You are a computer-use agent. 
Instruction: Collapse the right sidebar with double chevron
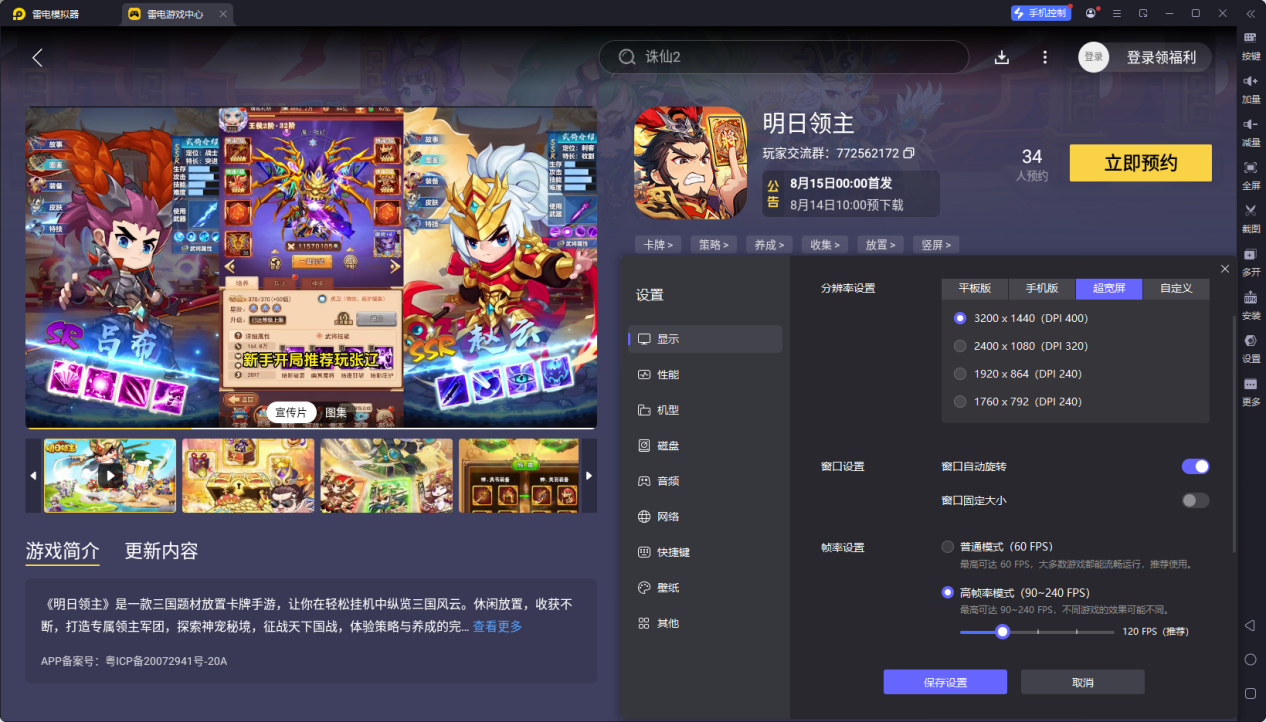(x=1250, y=13)
